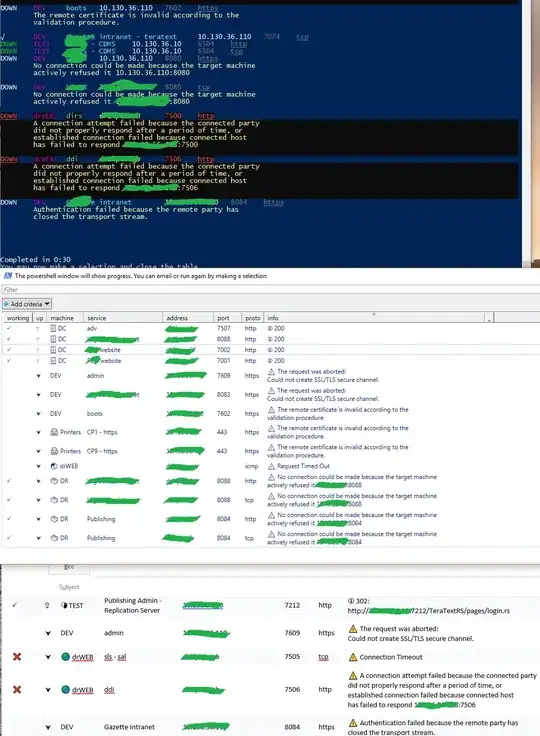The image size is (540, 736).
Task: Click Completed in 0:30 text in PowerShell
Action: click(x=35, y=260)
